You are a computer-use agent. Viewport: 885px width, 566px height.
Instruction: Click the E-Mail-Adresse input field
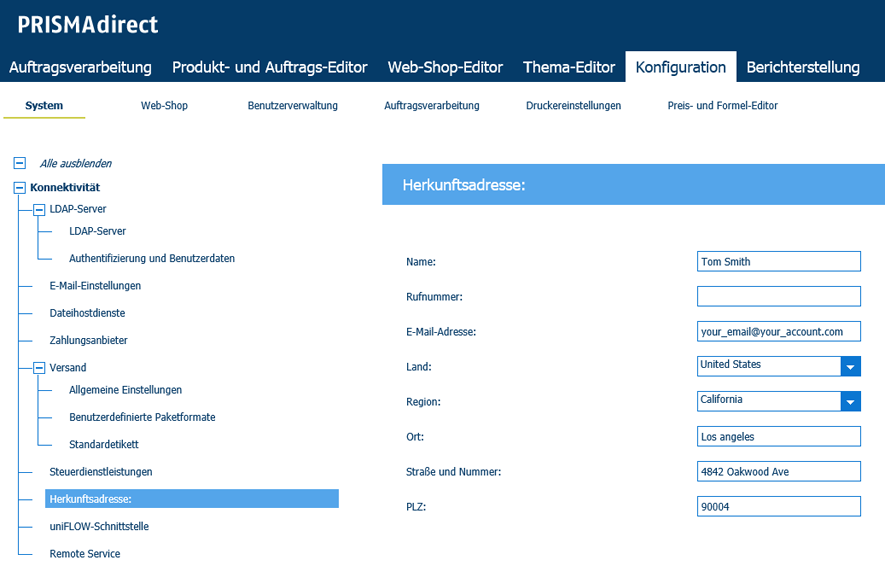[778, 331]
